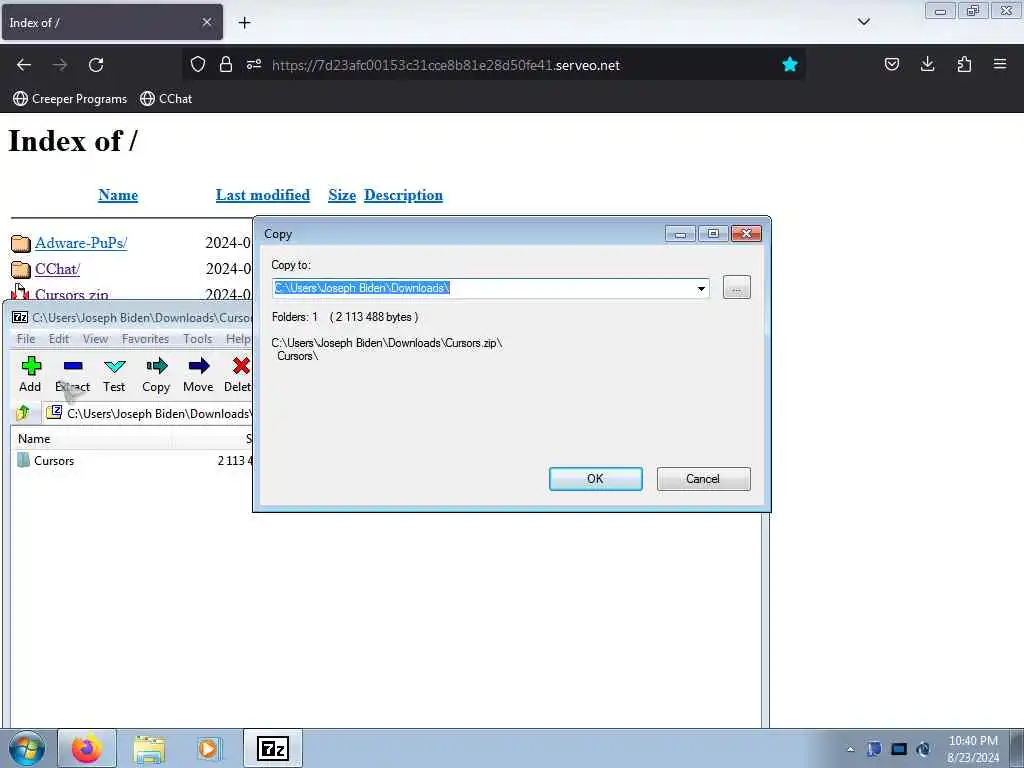Launch Windows Media Player from taskbar
Viewport: 1024px width, 768px height.
pos(209,748)
